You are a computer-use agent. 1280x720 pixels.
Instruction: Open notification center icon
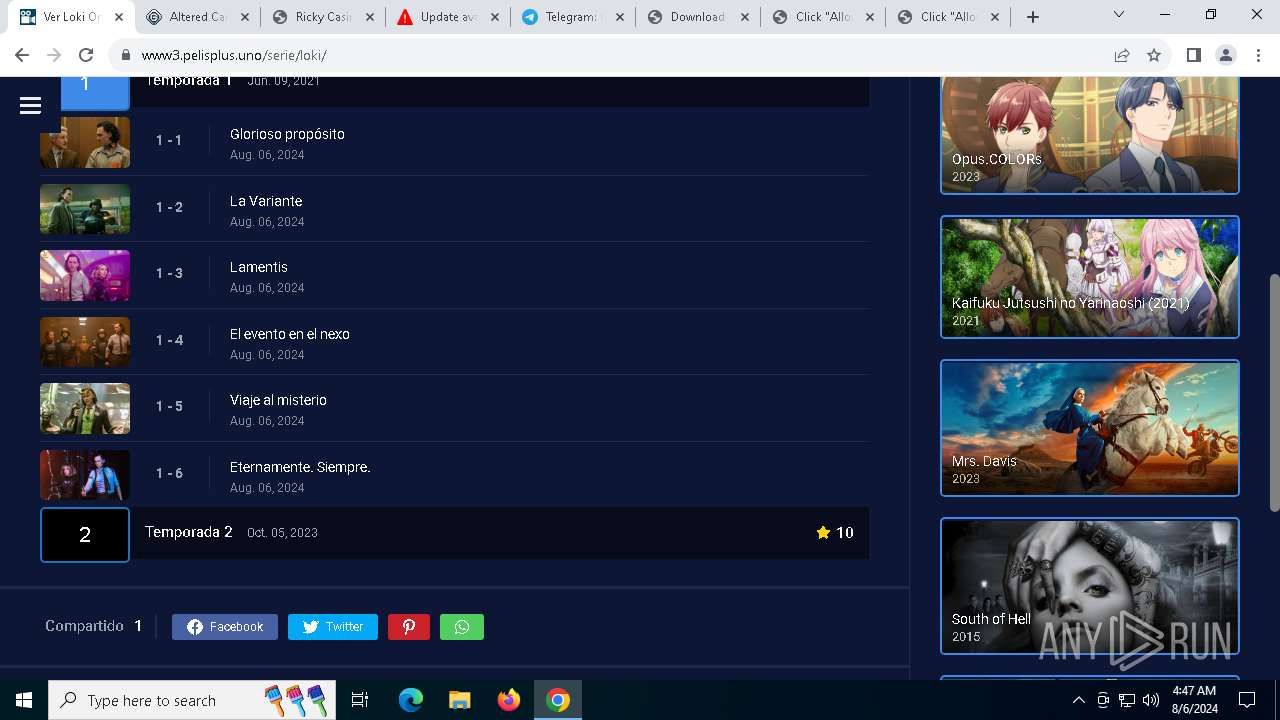tap(1247, 700)
